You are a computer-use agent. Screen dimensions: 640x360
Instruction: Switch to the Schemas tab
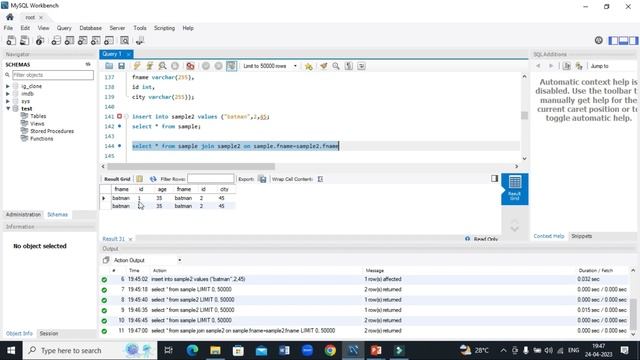58,214
